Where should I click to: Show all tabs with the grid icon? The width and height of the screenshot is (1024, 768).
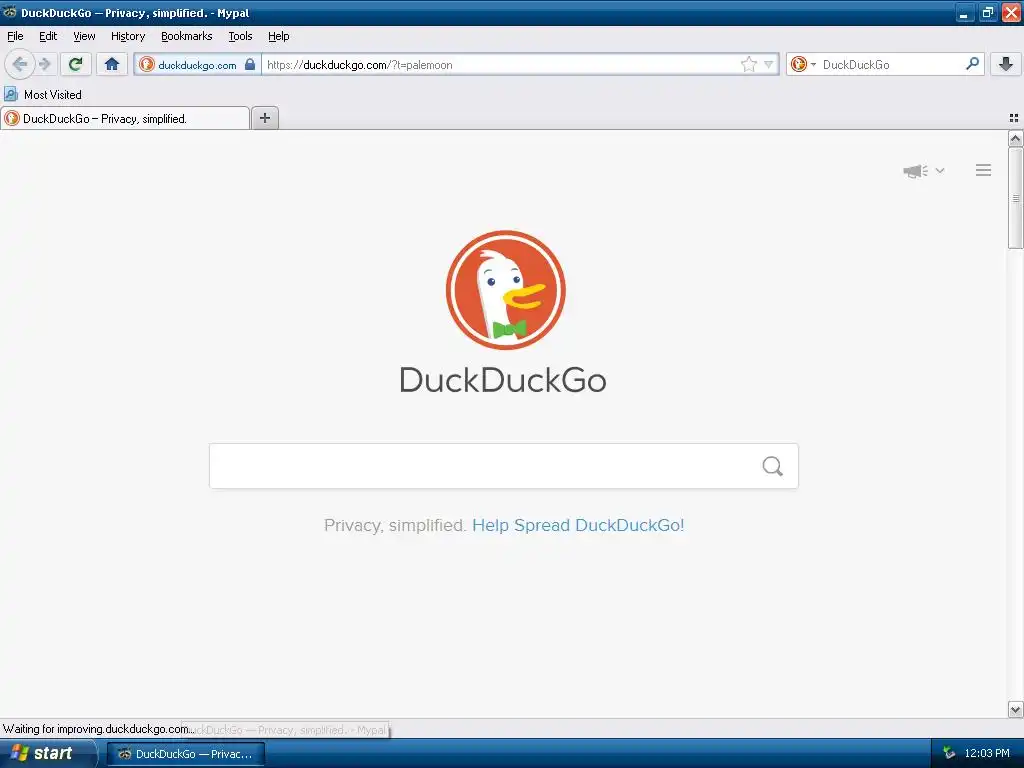1014,118
